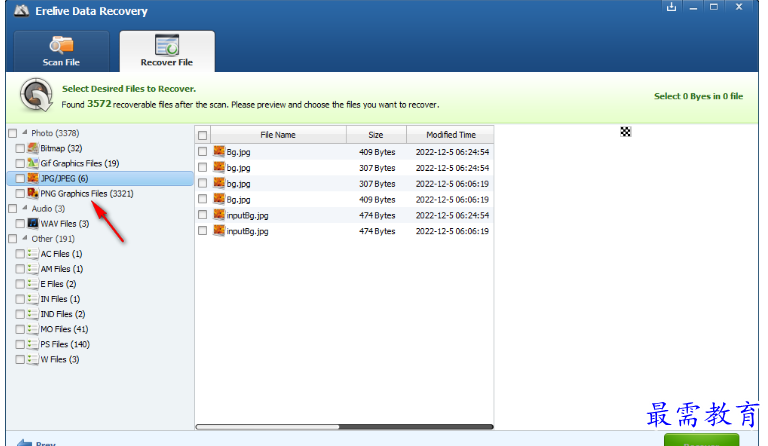Check the PNG Graphics Files checkbox

click(x=20, y=194)
